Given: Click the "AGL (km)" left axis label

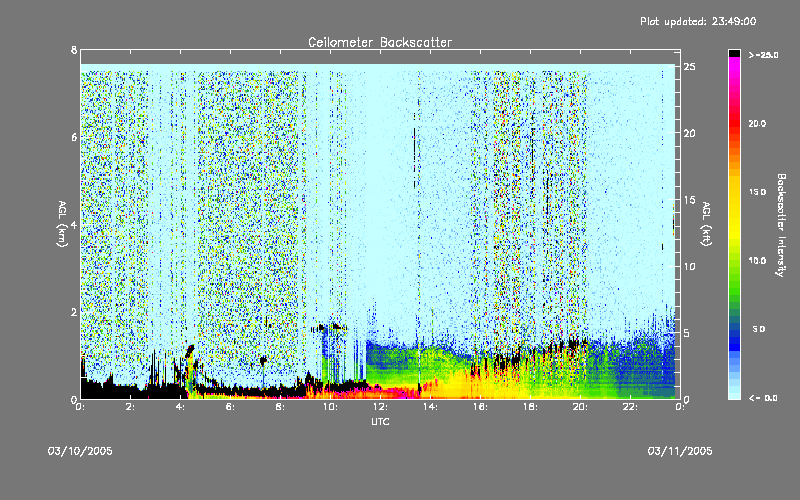Looking at the screenshot, I should click(x=62, y=224).
